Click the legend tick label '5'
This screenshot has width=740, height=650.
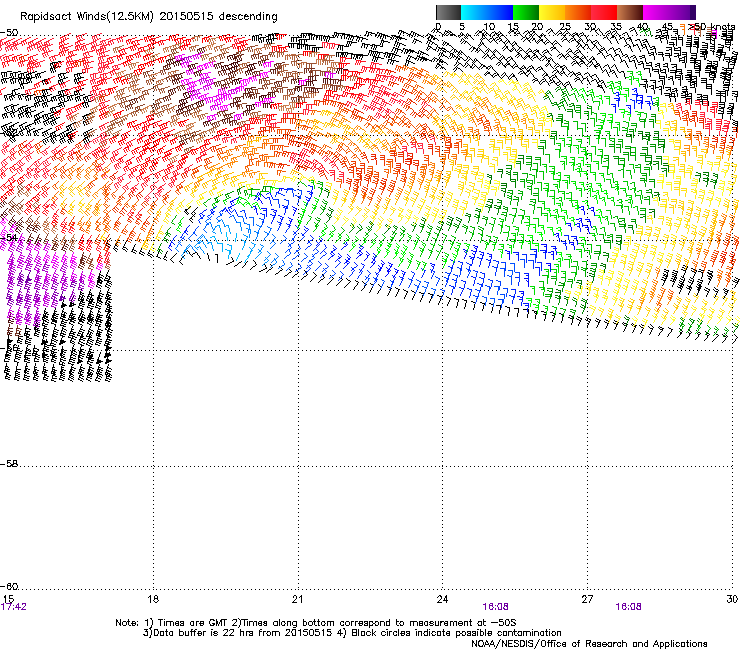462,27
